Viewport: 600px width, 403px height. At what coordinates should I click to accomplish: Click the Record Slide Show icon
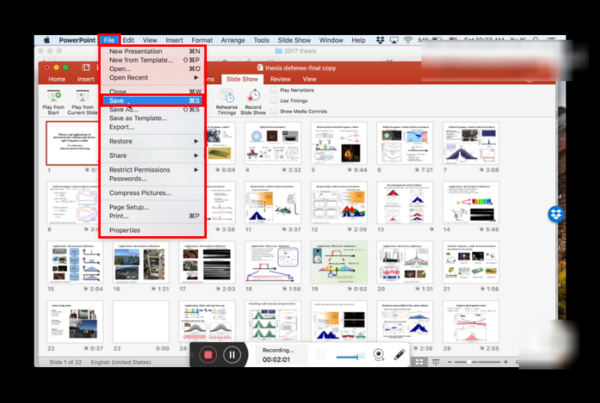coord(253,96)
